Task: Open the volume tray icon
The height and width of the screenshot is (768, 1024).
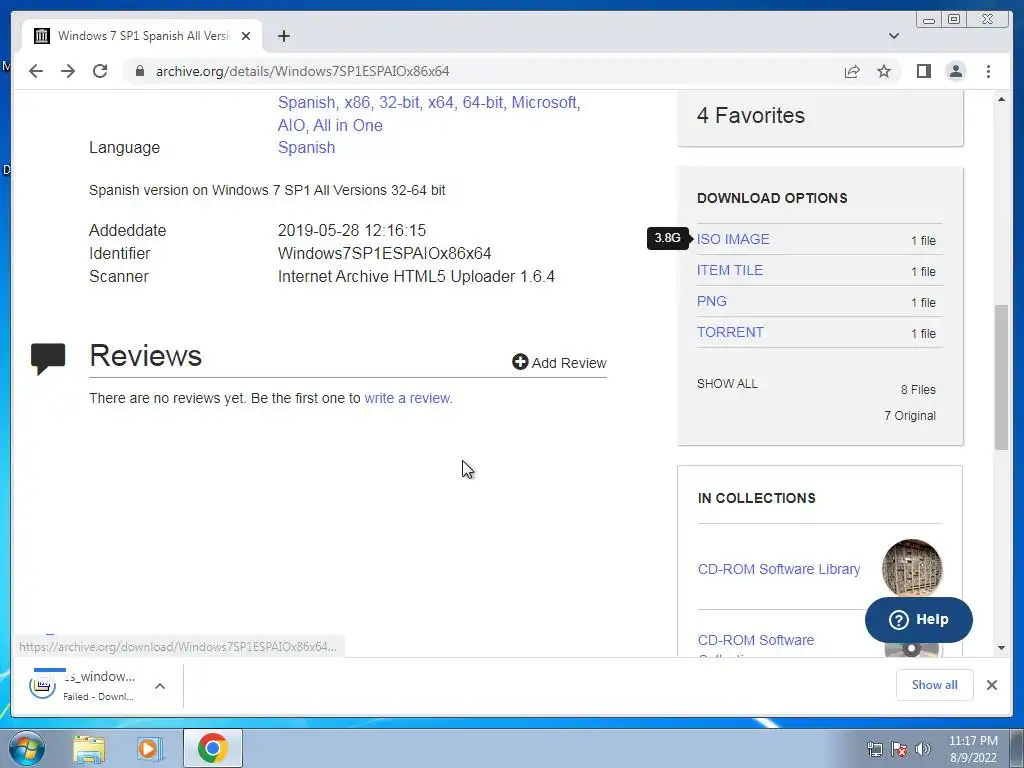Action: pyautogui.click(x=922, y=749)
